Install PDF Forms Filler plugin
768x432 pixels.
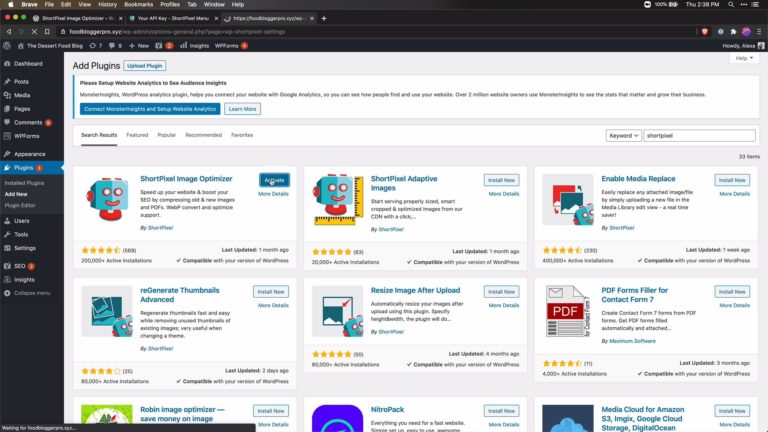732,292
